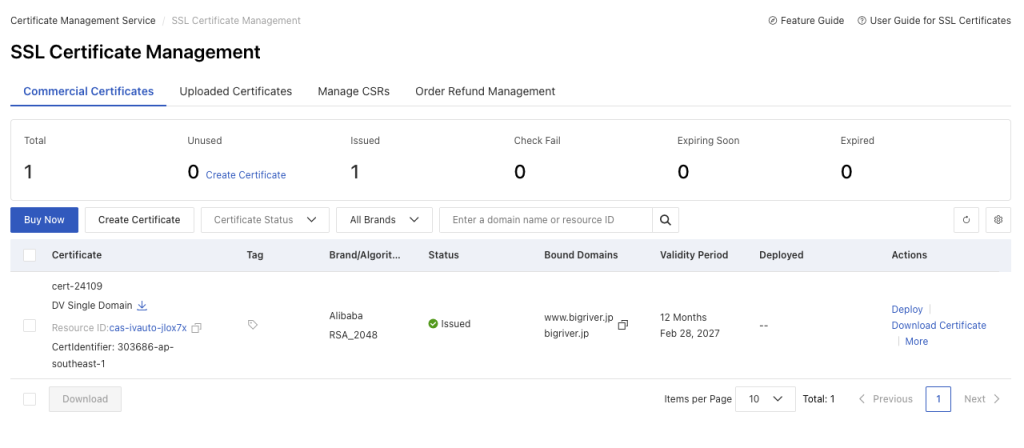This screenshot has height=448, width=1024.
Task: Click the Download Certificate link
Action: (x=938, y=325)
